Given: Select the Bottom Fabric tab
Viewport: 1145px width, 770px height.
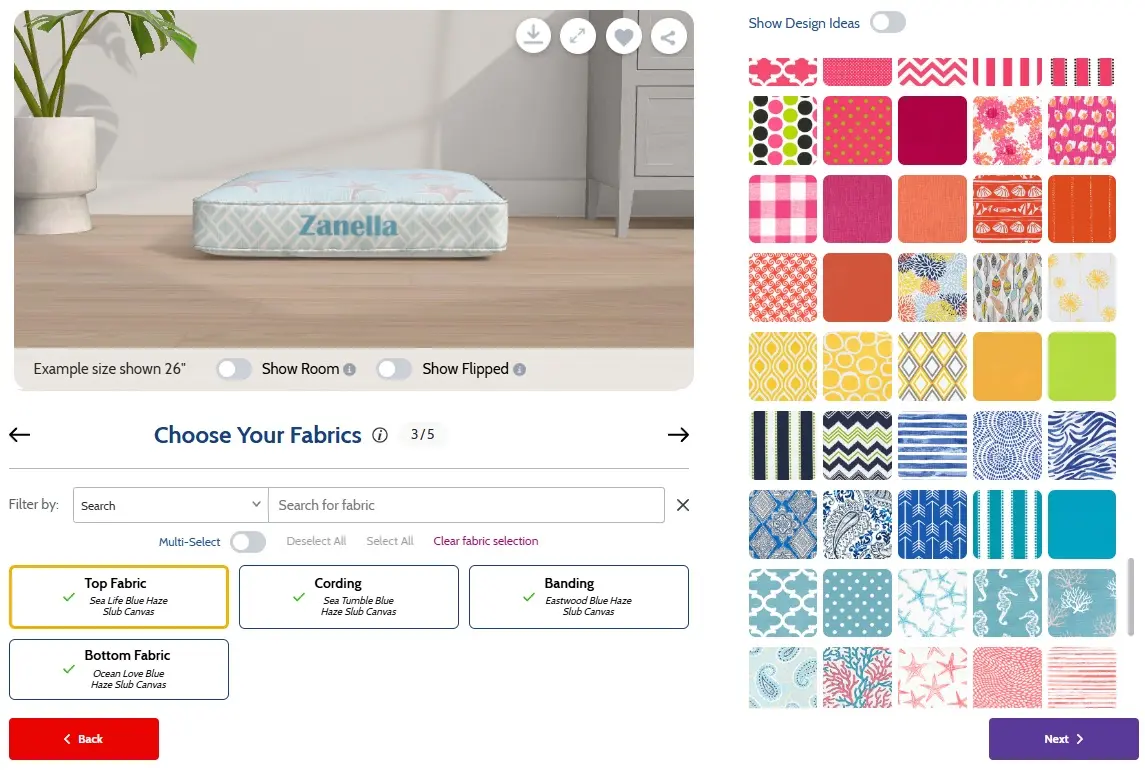Looking at the screenshot, I should (119, 669).
